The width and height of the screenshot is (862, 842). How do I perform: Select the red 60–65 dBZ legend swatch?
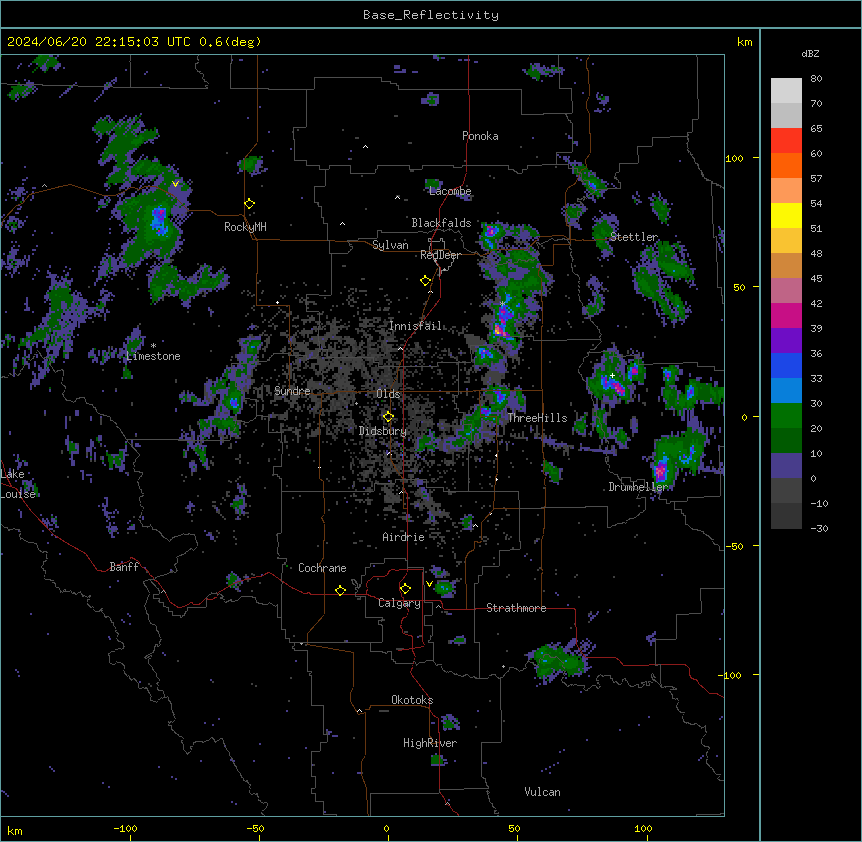click(786, 140)
